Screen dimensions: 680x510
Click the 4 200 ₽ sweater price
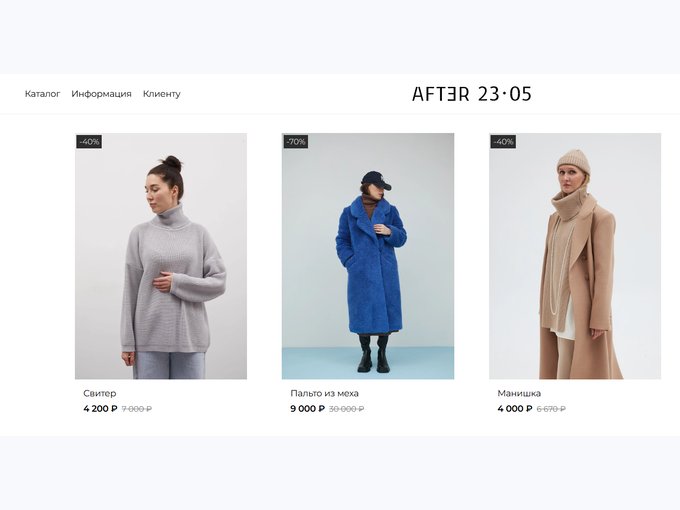coord(100,409)
